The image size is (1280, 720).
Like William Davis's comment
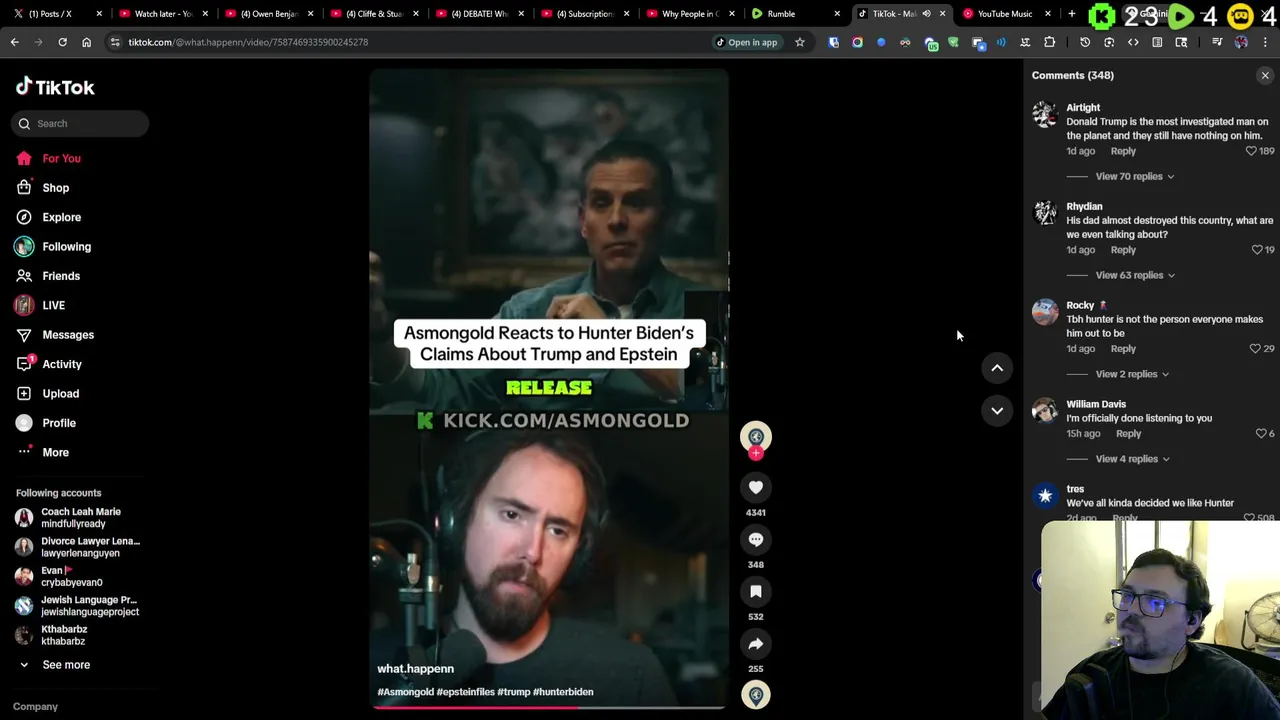pyautogui.click(x=1261, y=434)
